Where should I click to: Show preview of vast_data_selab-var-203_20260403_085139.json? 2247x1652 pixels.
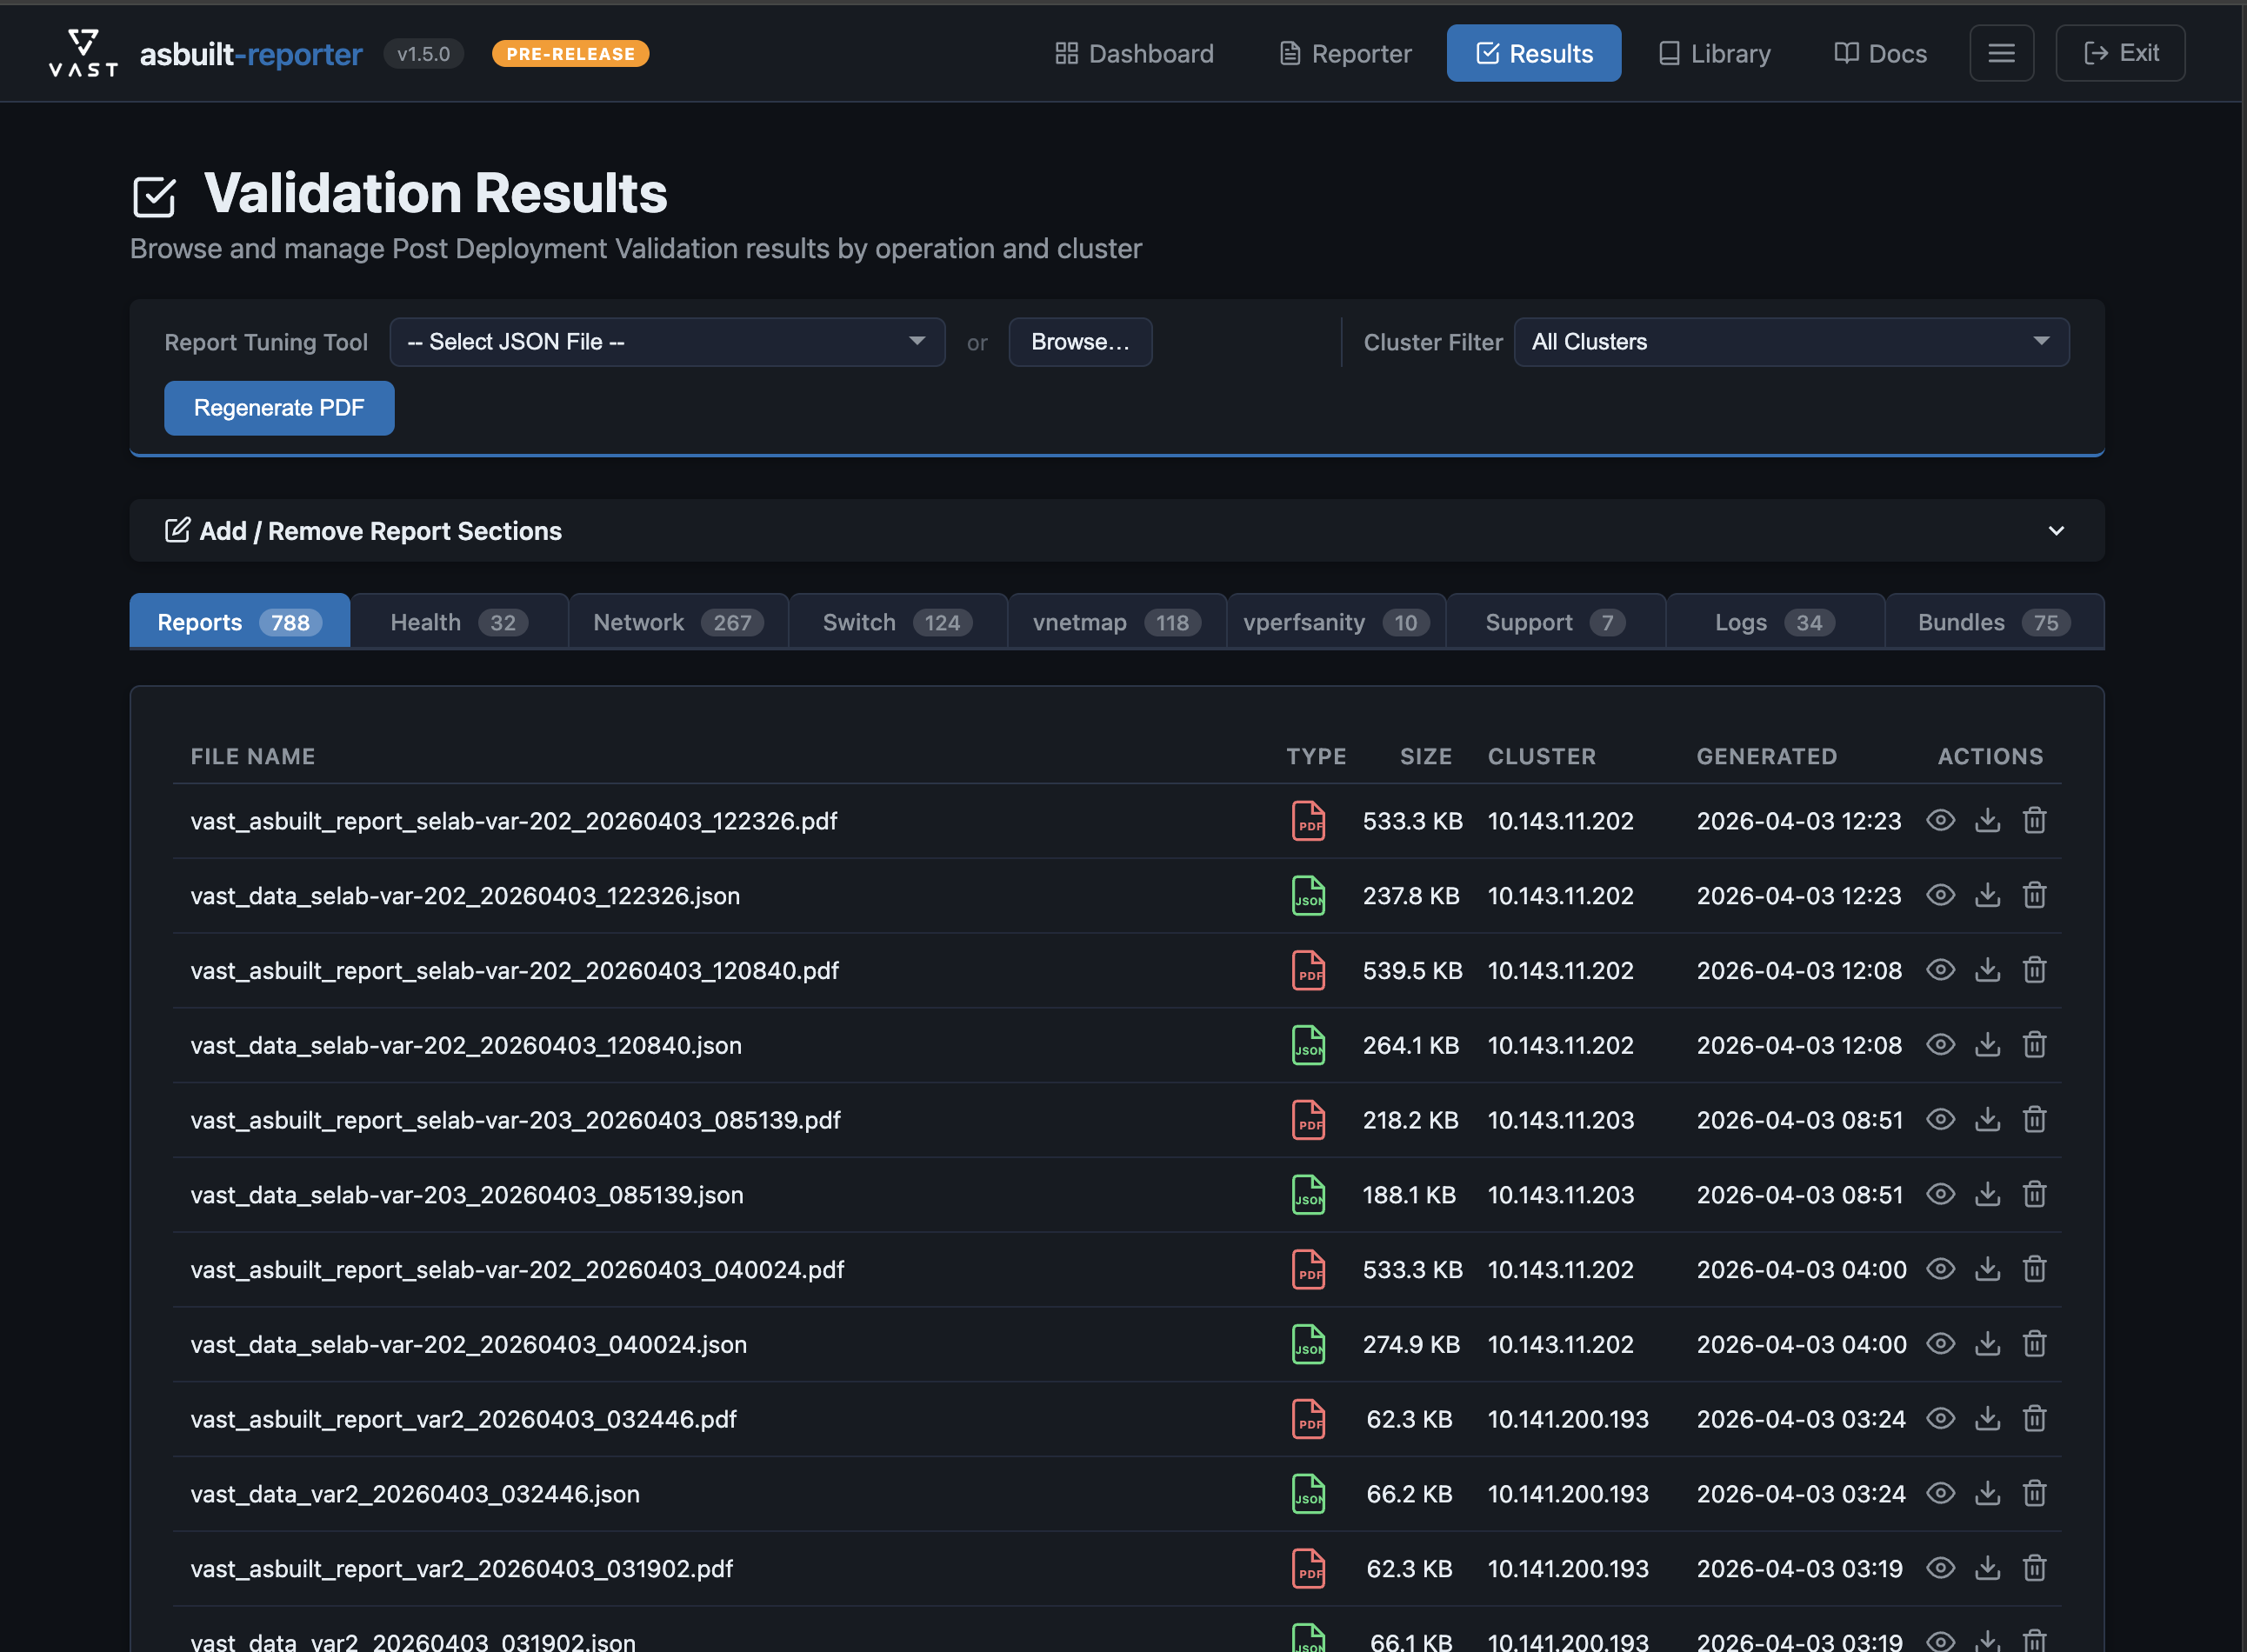(1940, 1194)
